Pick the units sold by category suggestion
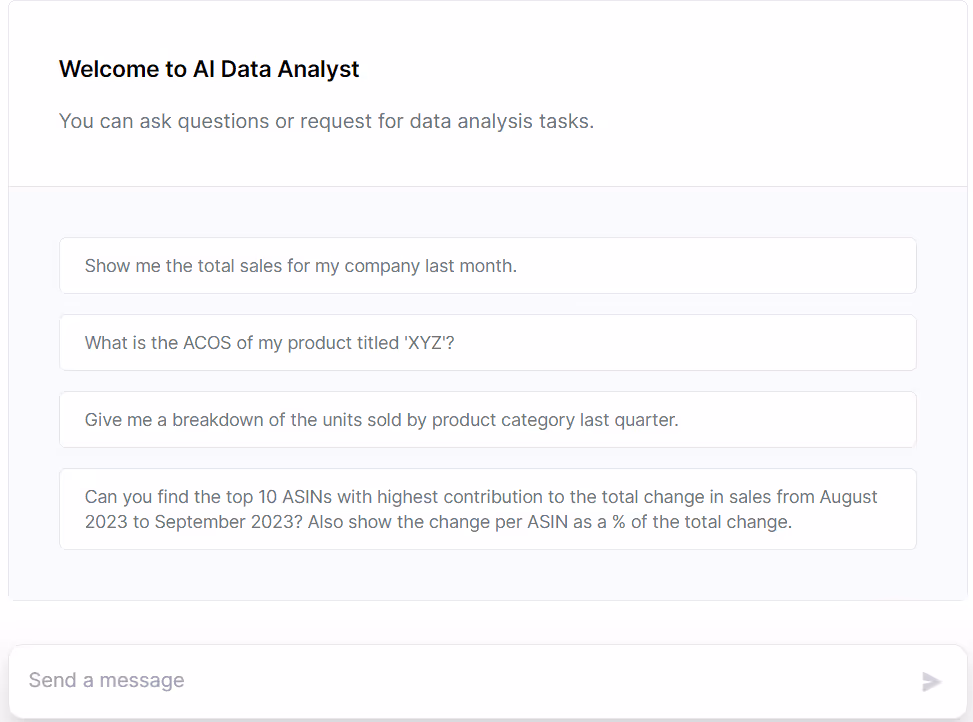 (x=487, y=420)
